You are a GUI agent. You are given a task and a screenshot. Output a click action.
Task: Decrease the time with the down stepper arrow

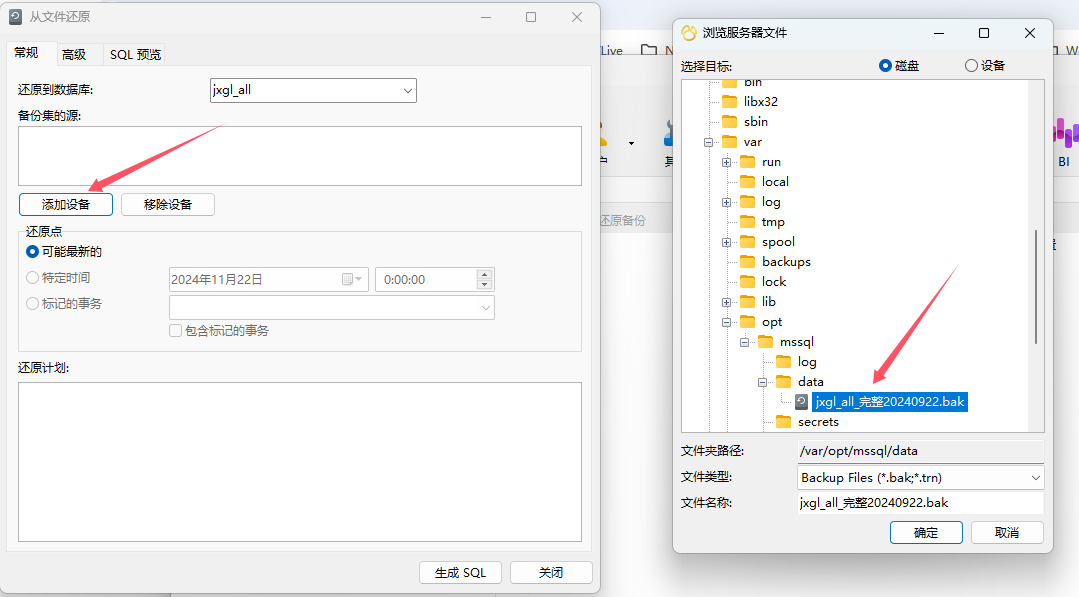[484, 285]
